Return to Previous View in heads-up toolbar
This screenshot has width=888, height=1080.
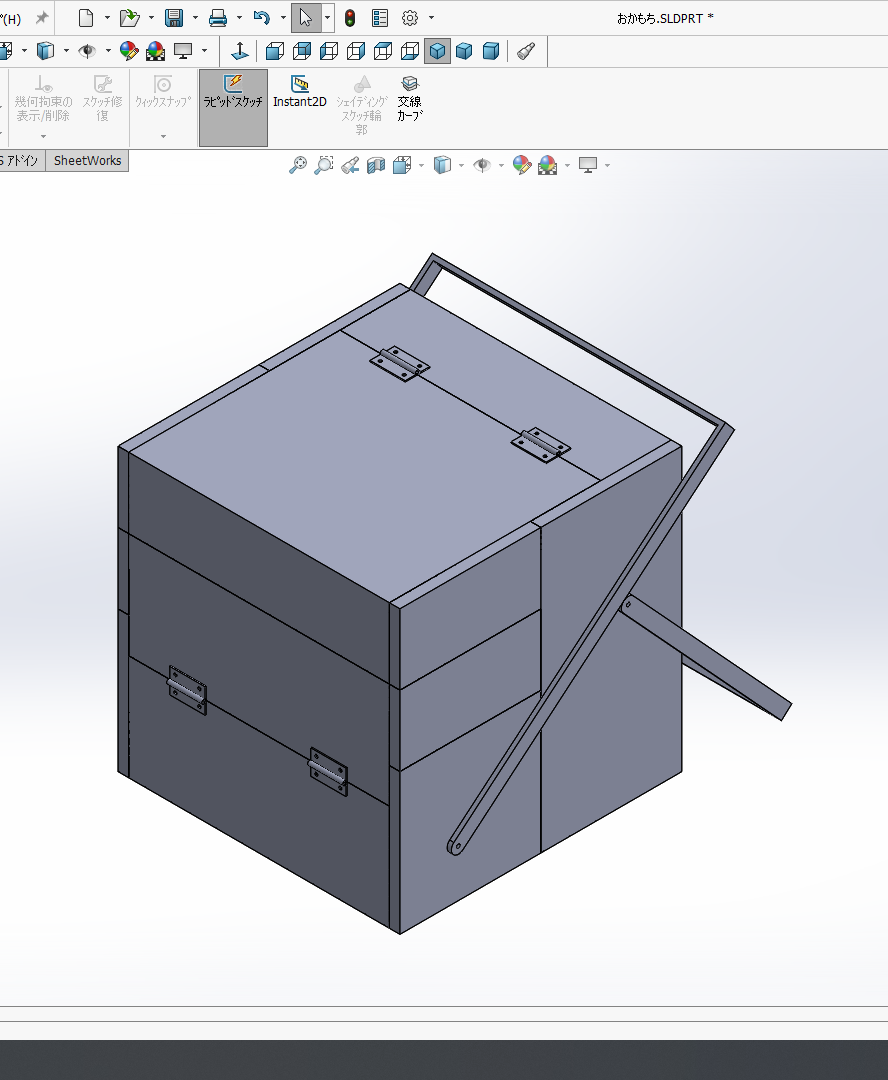[350, 165]
